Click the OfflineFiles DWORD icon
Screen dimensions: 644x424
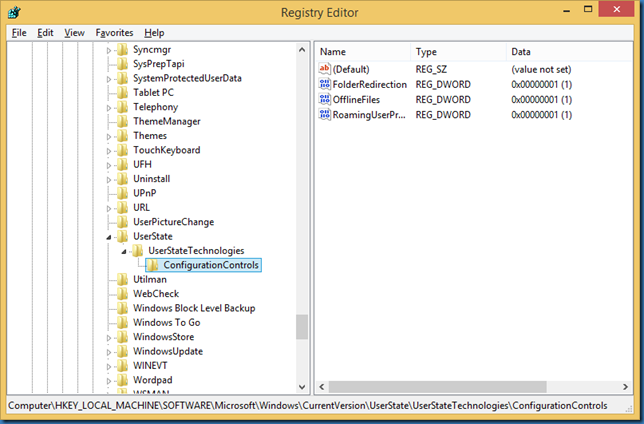coord(324,99)
